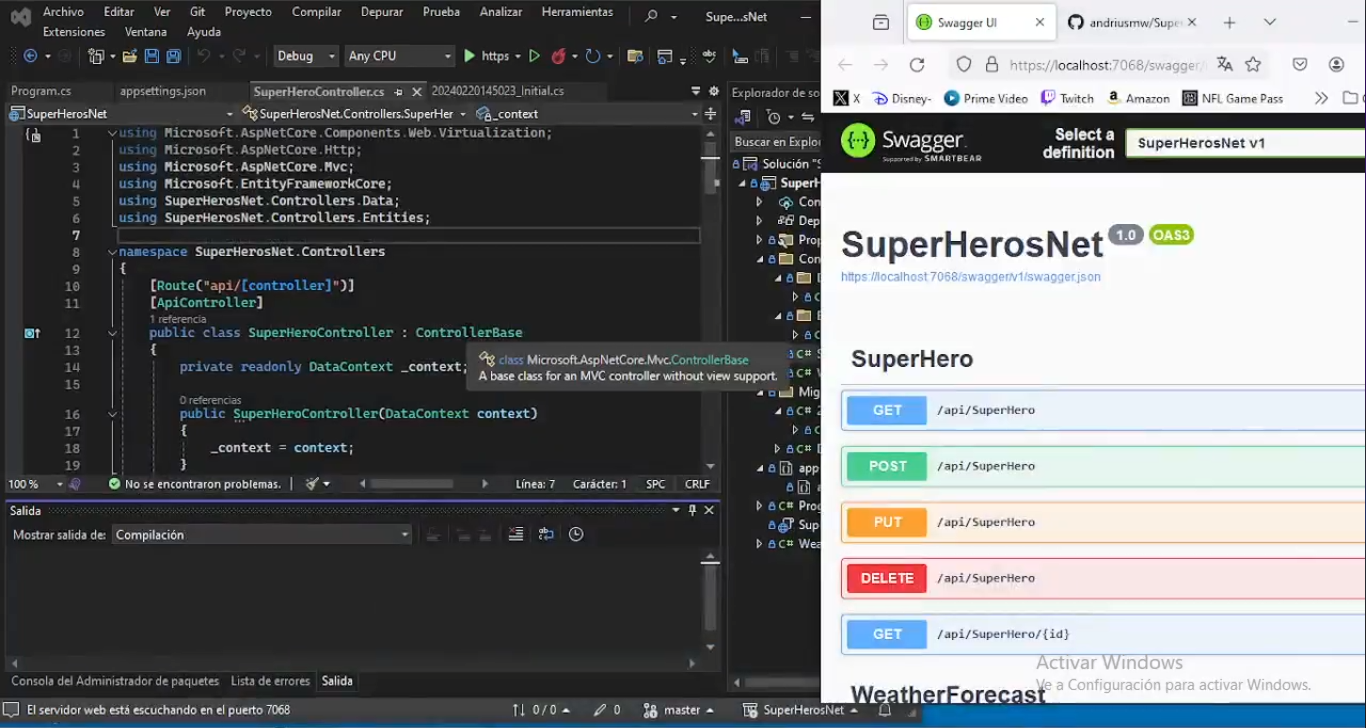Image resolution: width=1368 pixels, height=728 pixels.
Task: Click the Undo arrow icon in toolbar
Action: (204, 56)
